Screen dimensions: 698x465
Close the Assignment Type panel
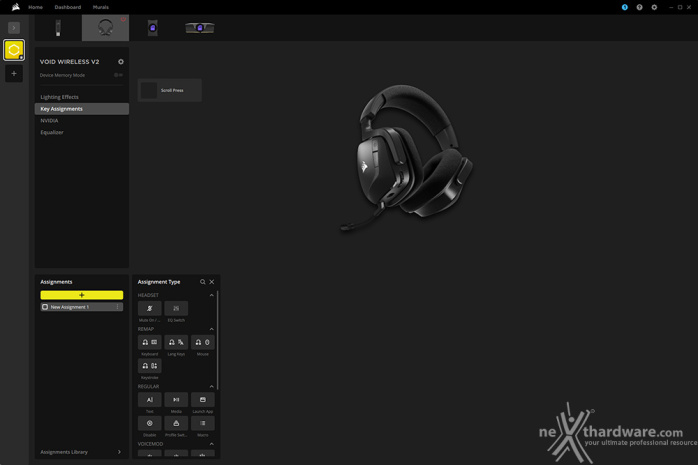click(212, 282)
